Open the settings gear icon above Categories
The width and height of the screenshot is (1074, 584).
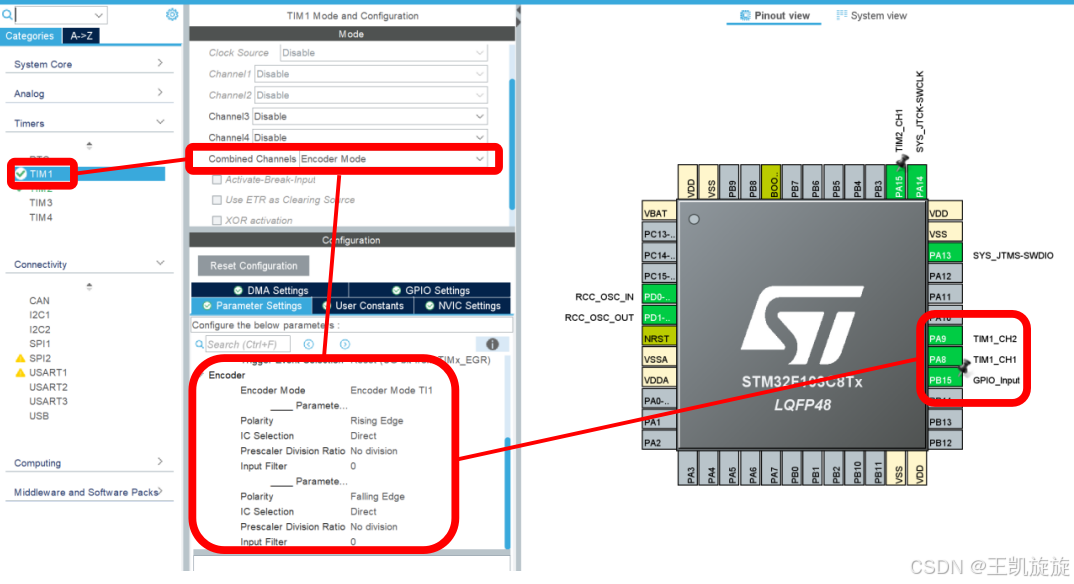(x=171, y=15)
